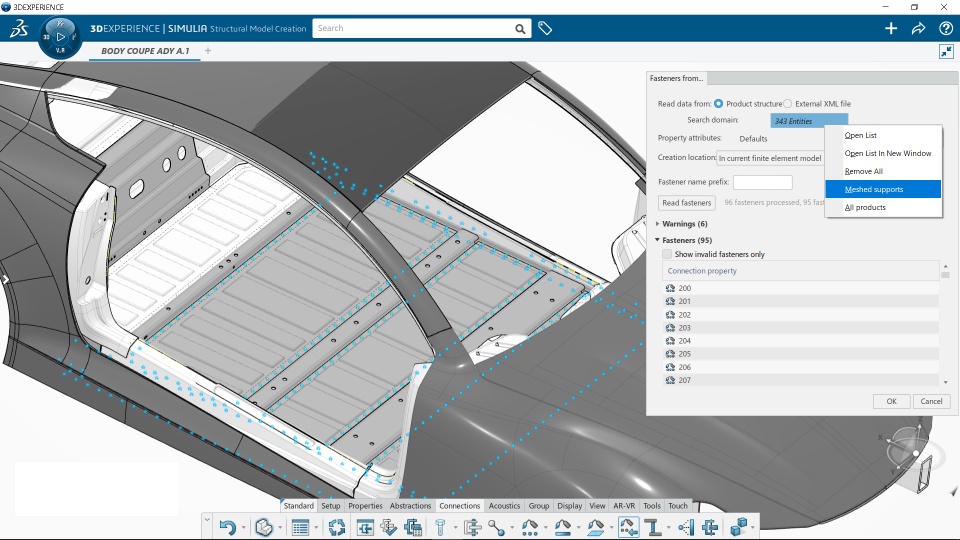Click the 3DS logo icon
Image resolution: width=960 pixels, height=540 pixels.
tap(19, 28)
